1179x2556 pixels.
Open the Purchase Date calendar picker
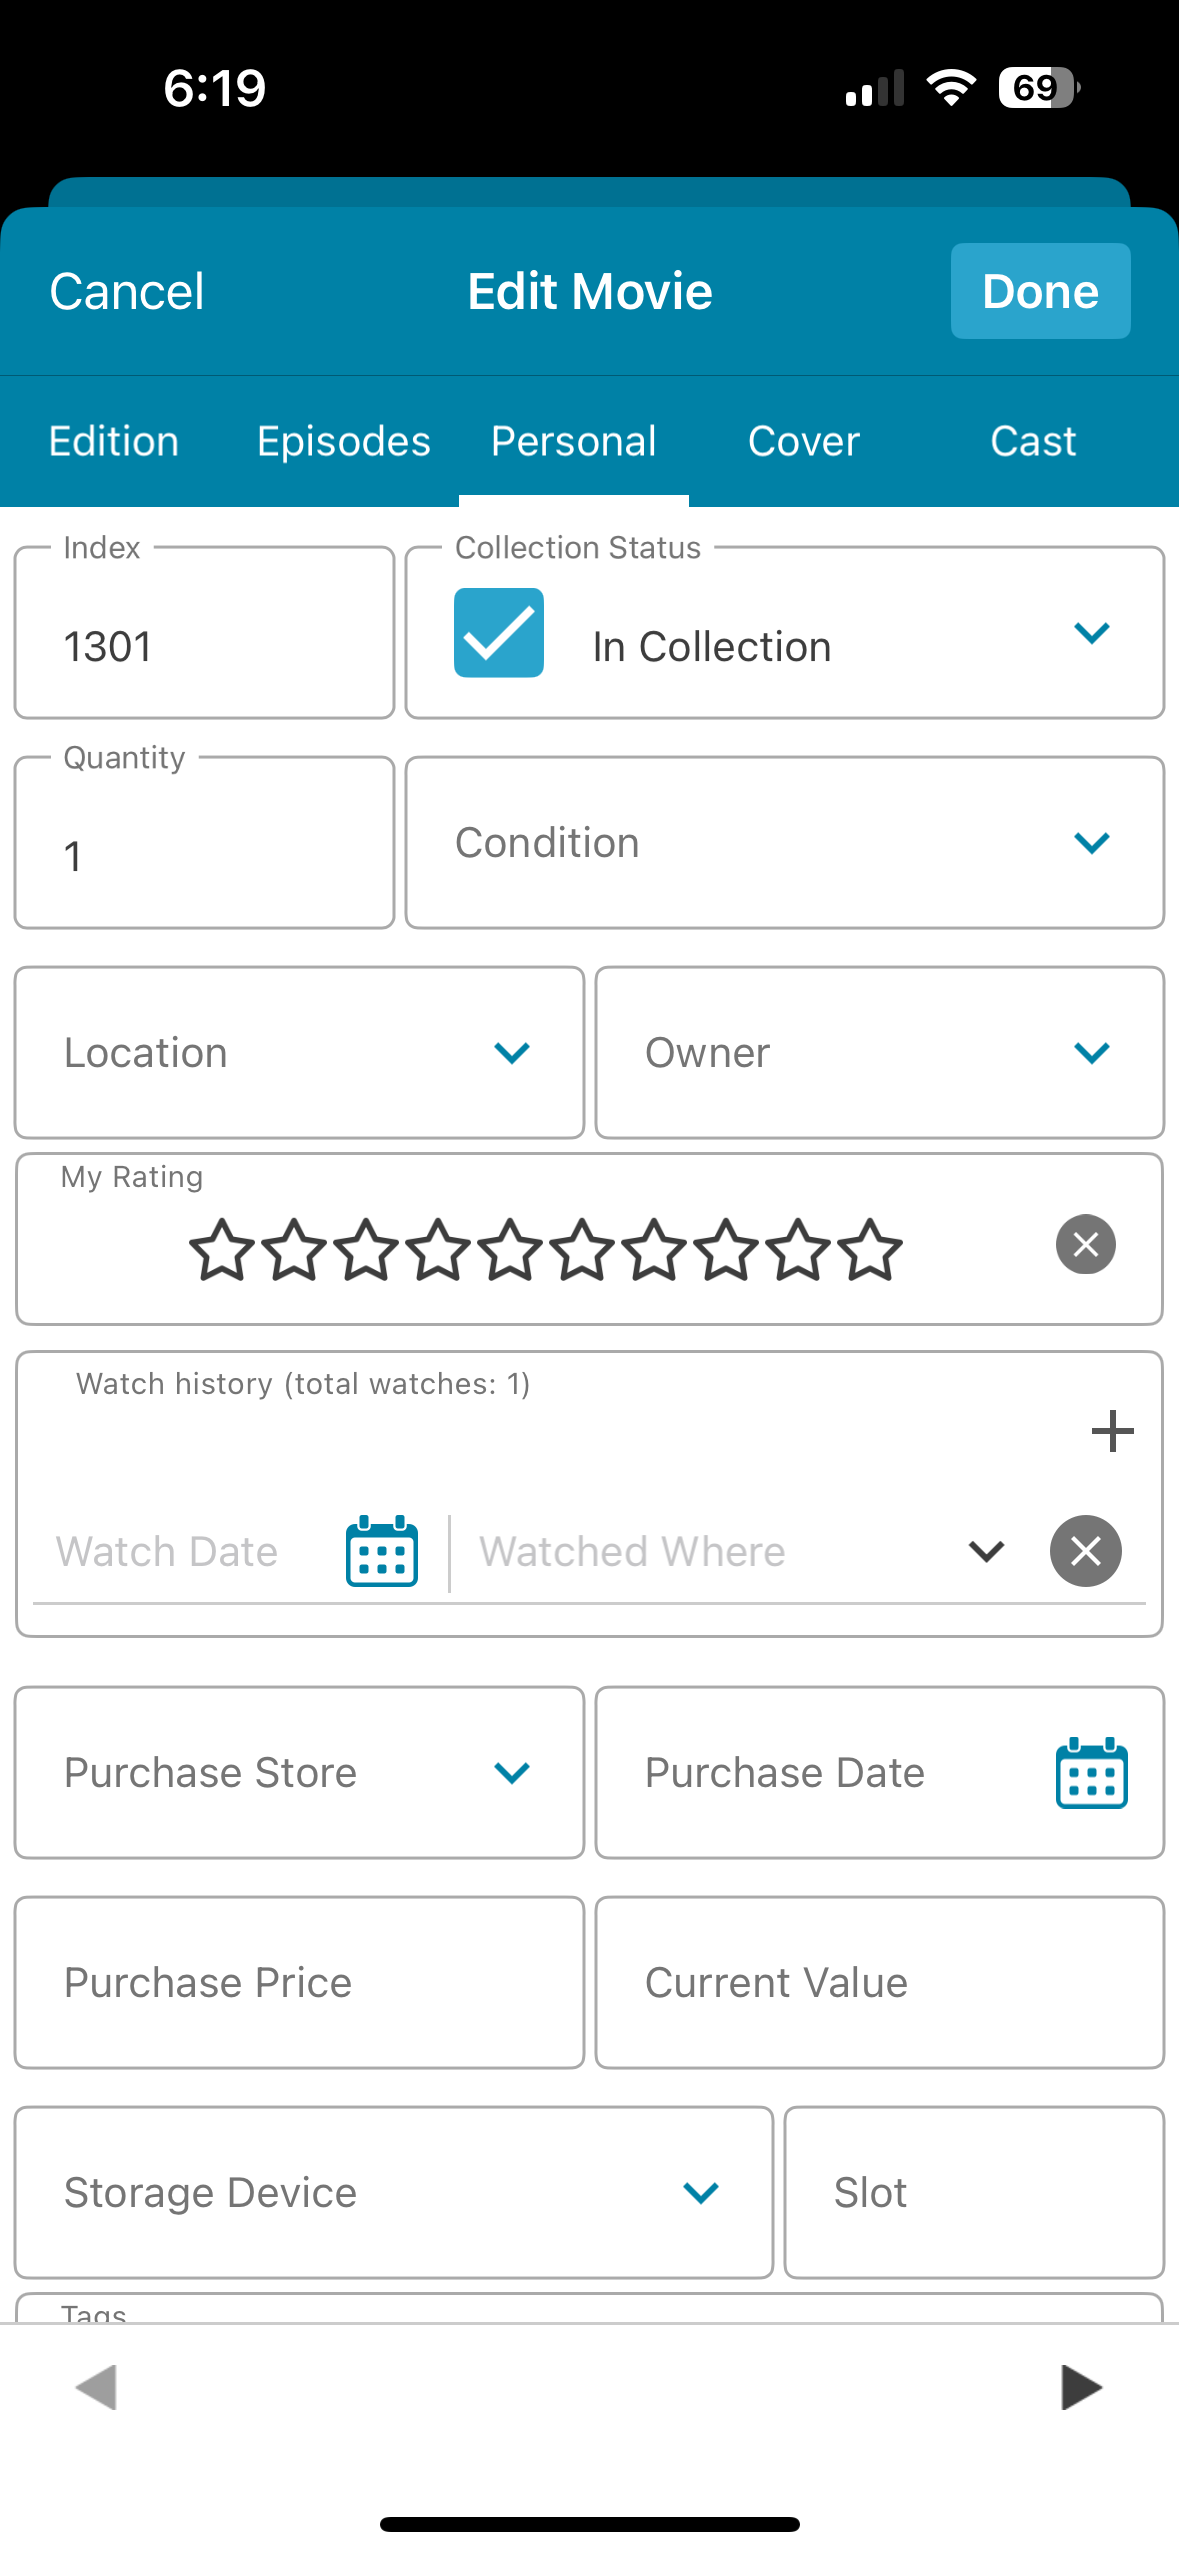coord(1091,1773)
